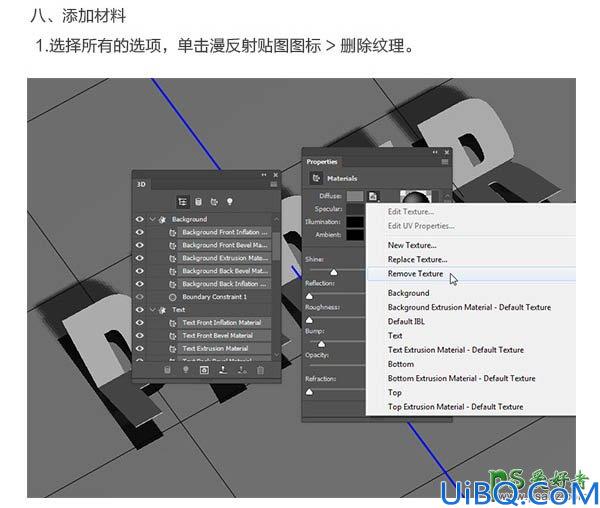This screenshot has height=508, width=600.
Task: Click the Specular color swatch
Action: (355, 209)
